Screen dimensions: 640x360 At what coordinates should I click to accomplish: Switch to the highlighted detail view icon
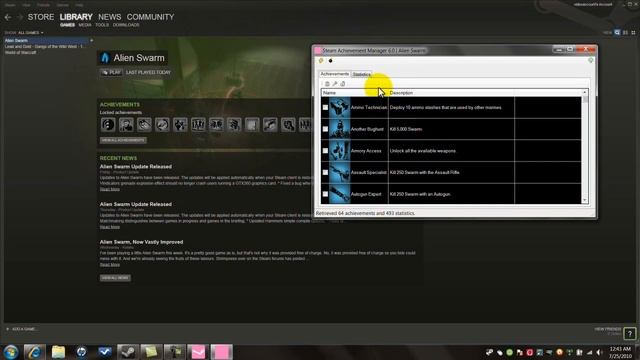click(x=617, y=33)
